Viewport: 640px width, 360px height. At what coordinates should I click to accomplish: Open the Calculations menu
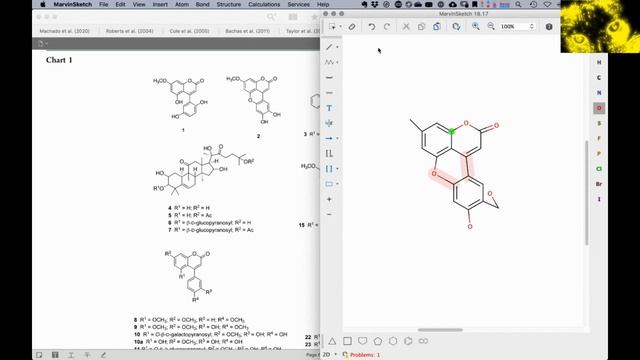(264, 4)
